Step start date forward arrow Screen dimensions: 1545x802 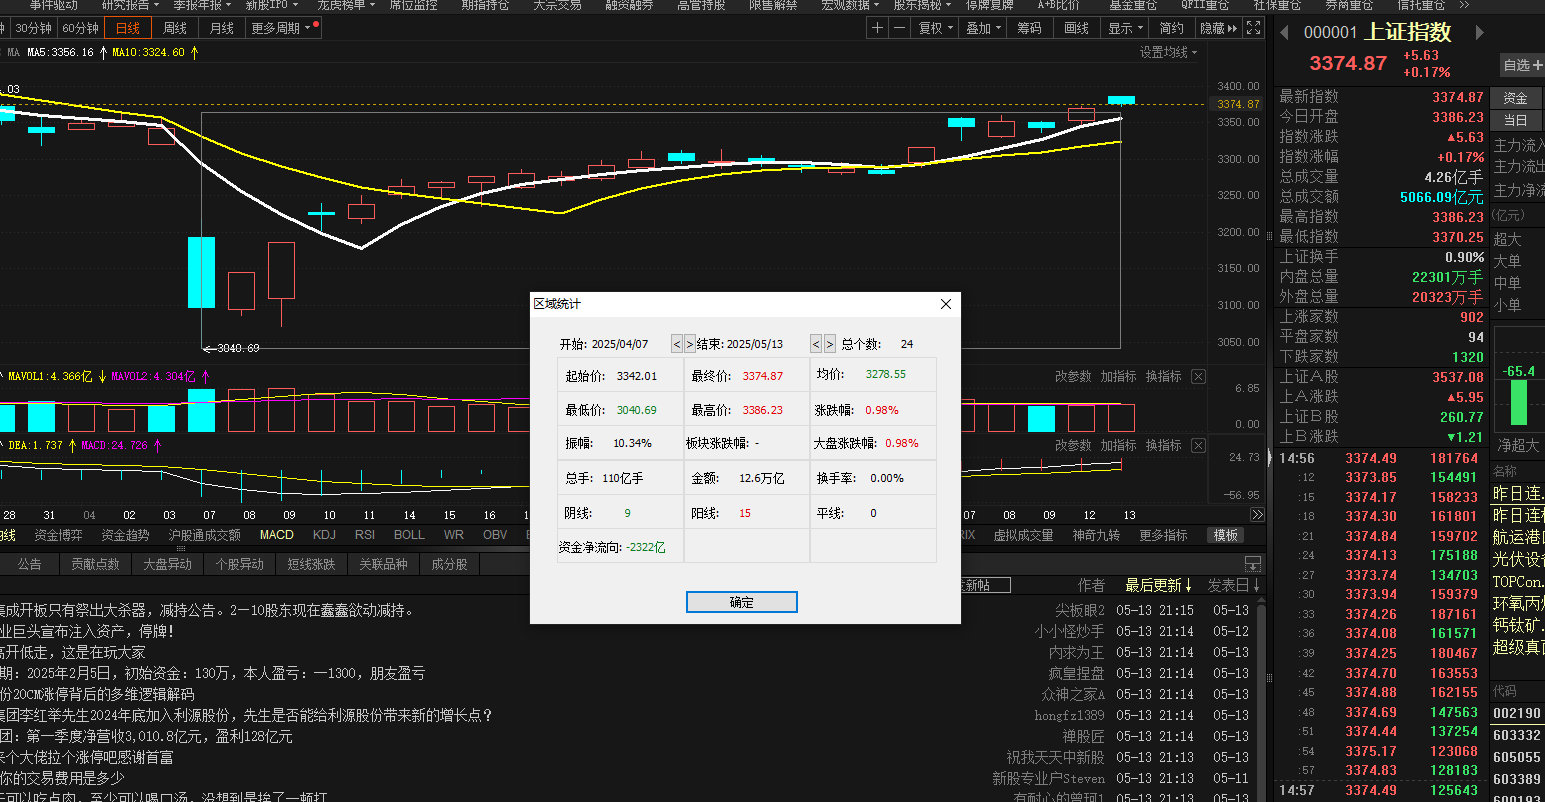point(689,344)
